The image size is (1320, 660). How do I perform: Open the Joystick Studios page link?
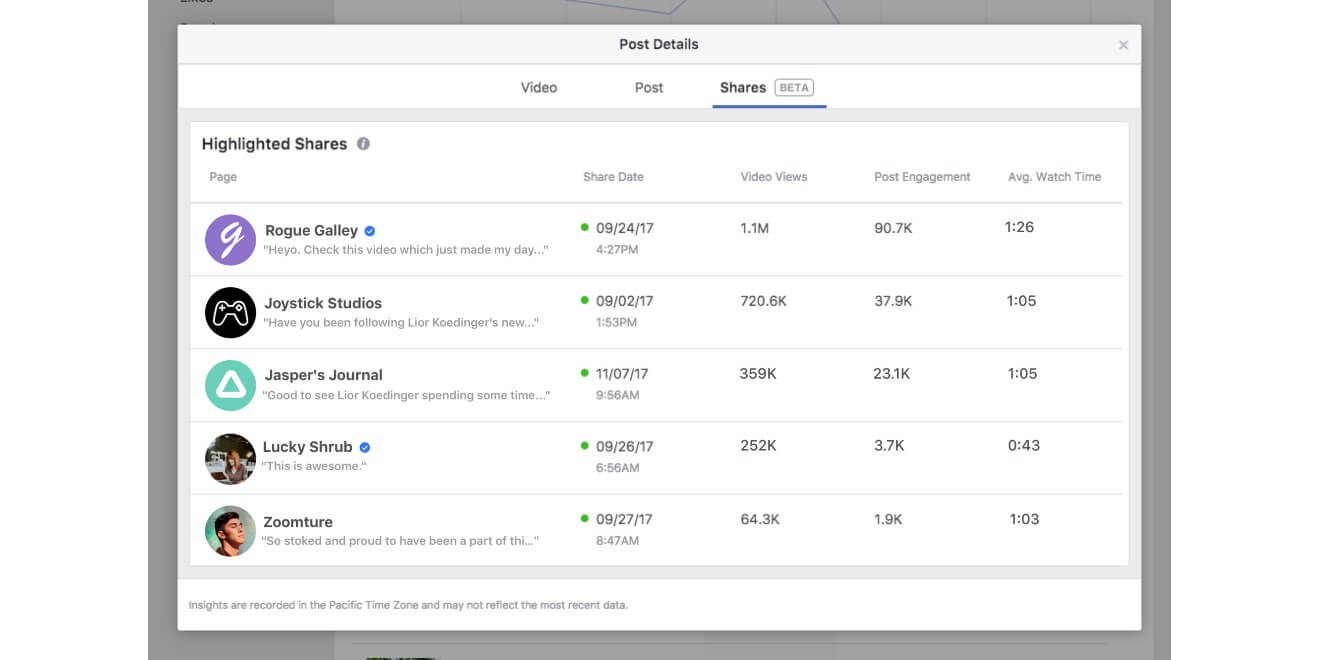pos(323,303)
